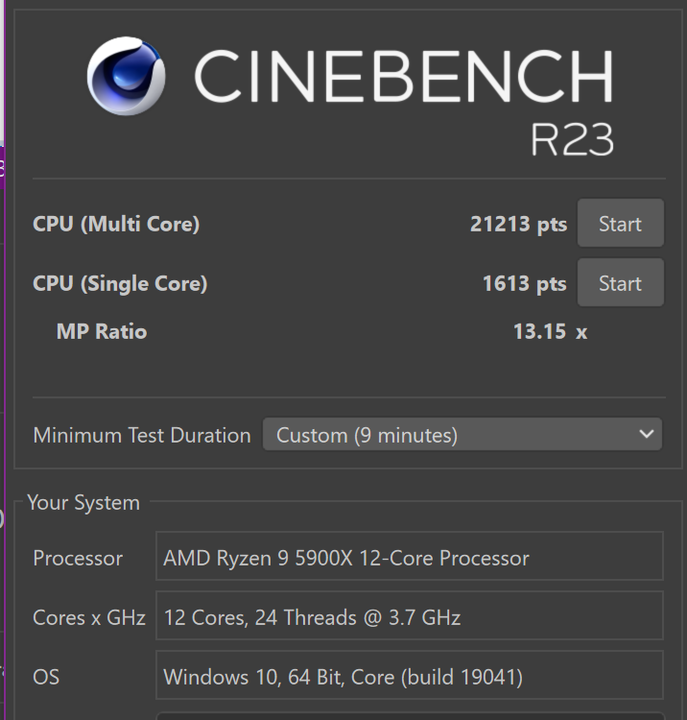This screenshot has width=687, height=720.
Task: Click the Minimum Test Duration label
Action: [142, 435]
